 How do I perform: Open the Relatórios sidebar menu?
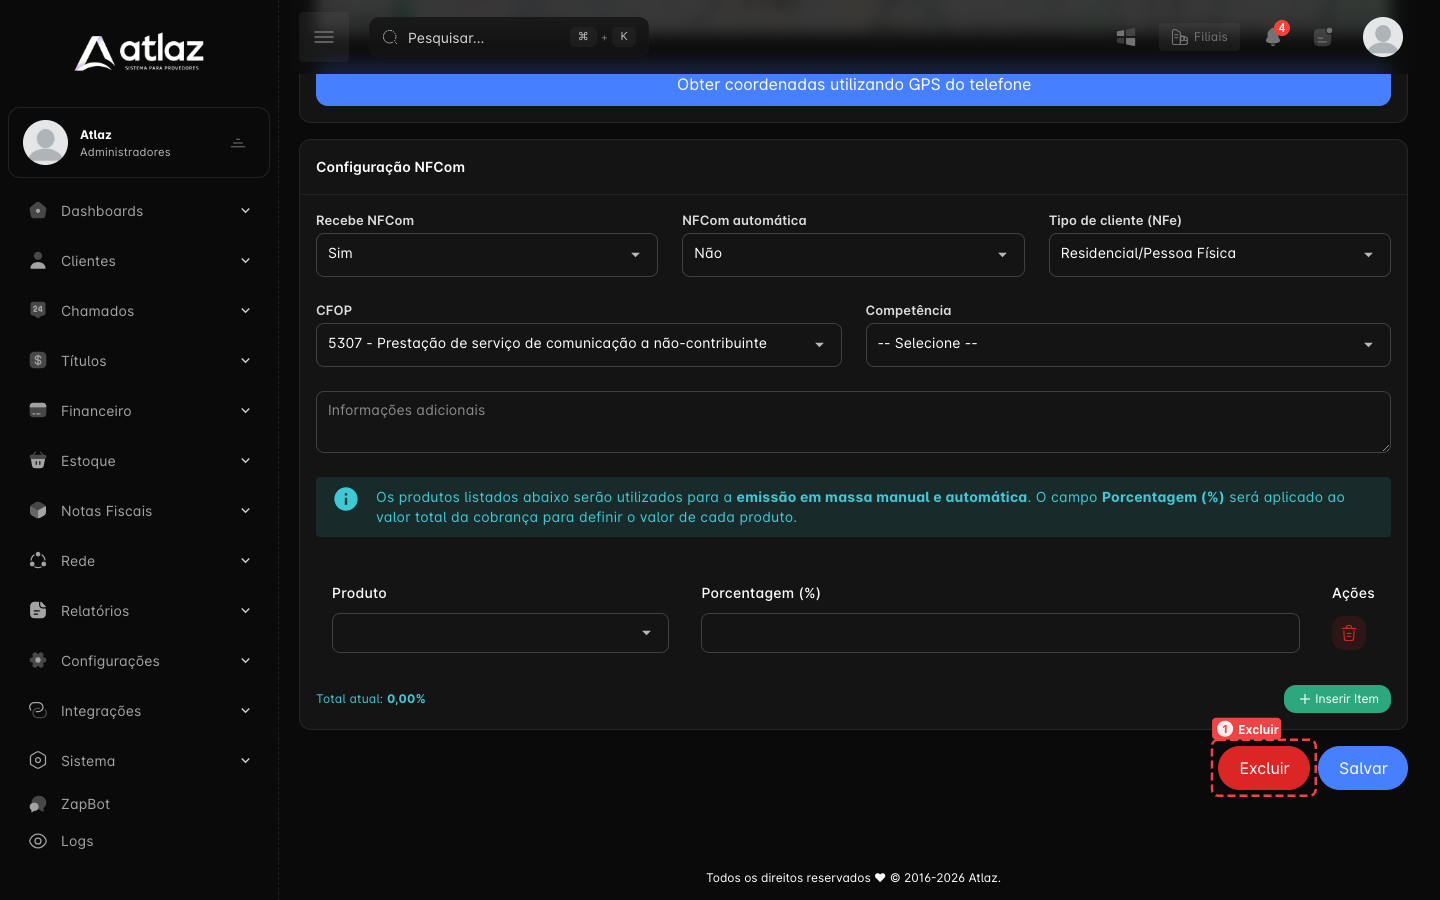point(139,611)
